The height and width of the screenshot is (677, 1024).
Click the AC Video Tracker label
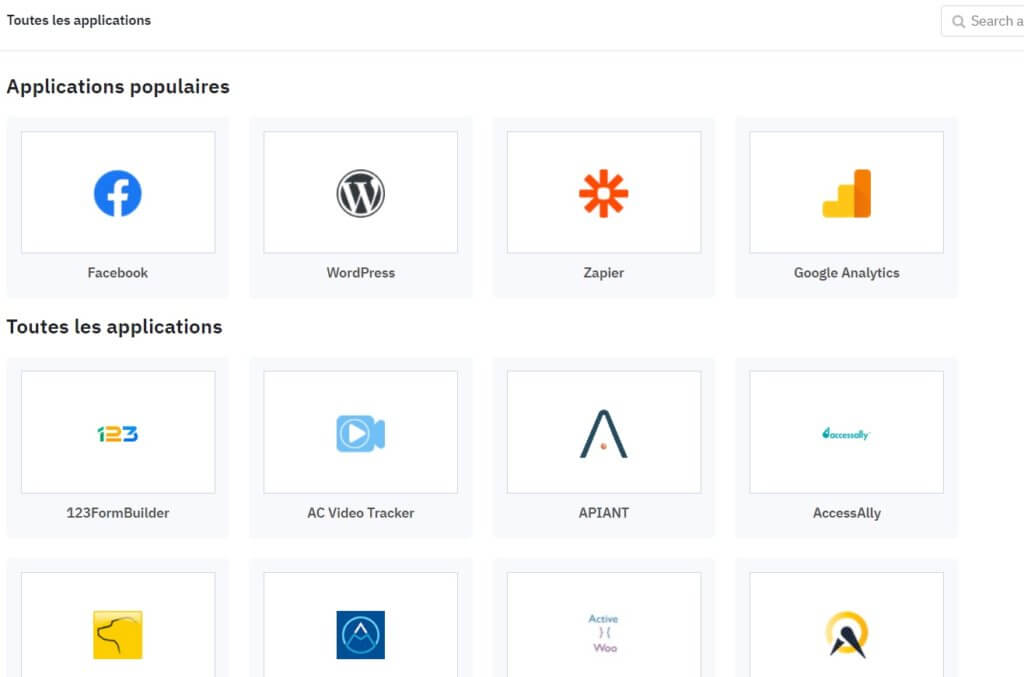360,513
